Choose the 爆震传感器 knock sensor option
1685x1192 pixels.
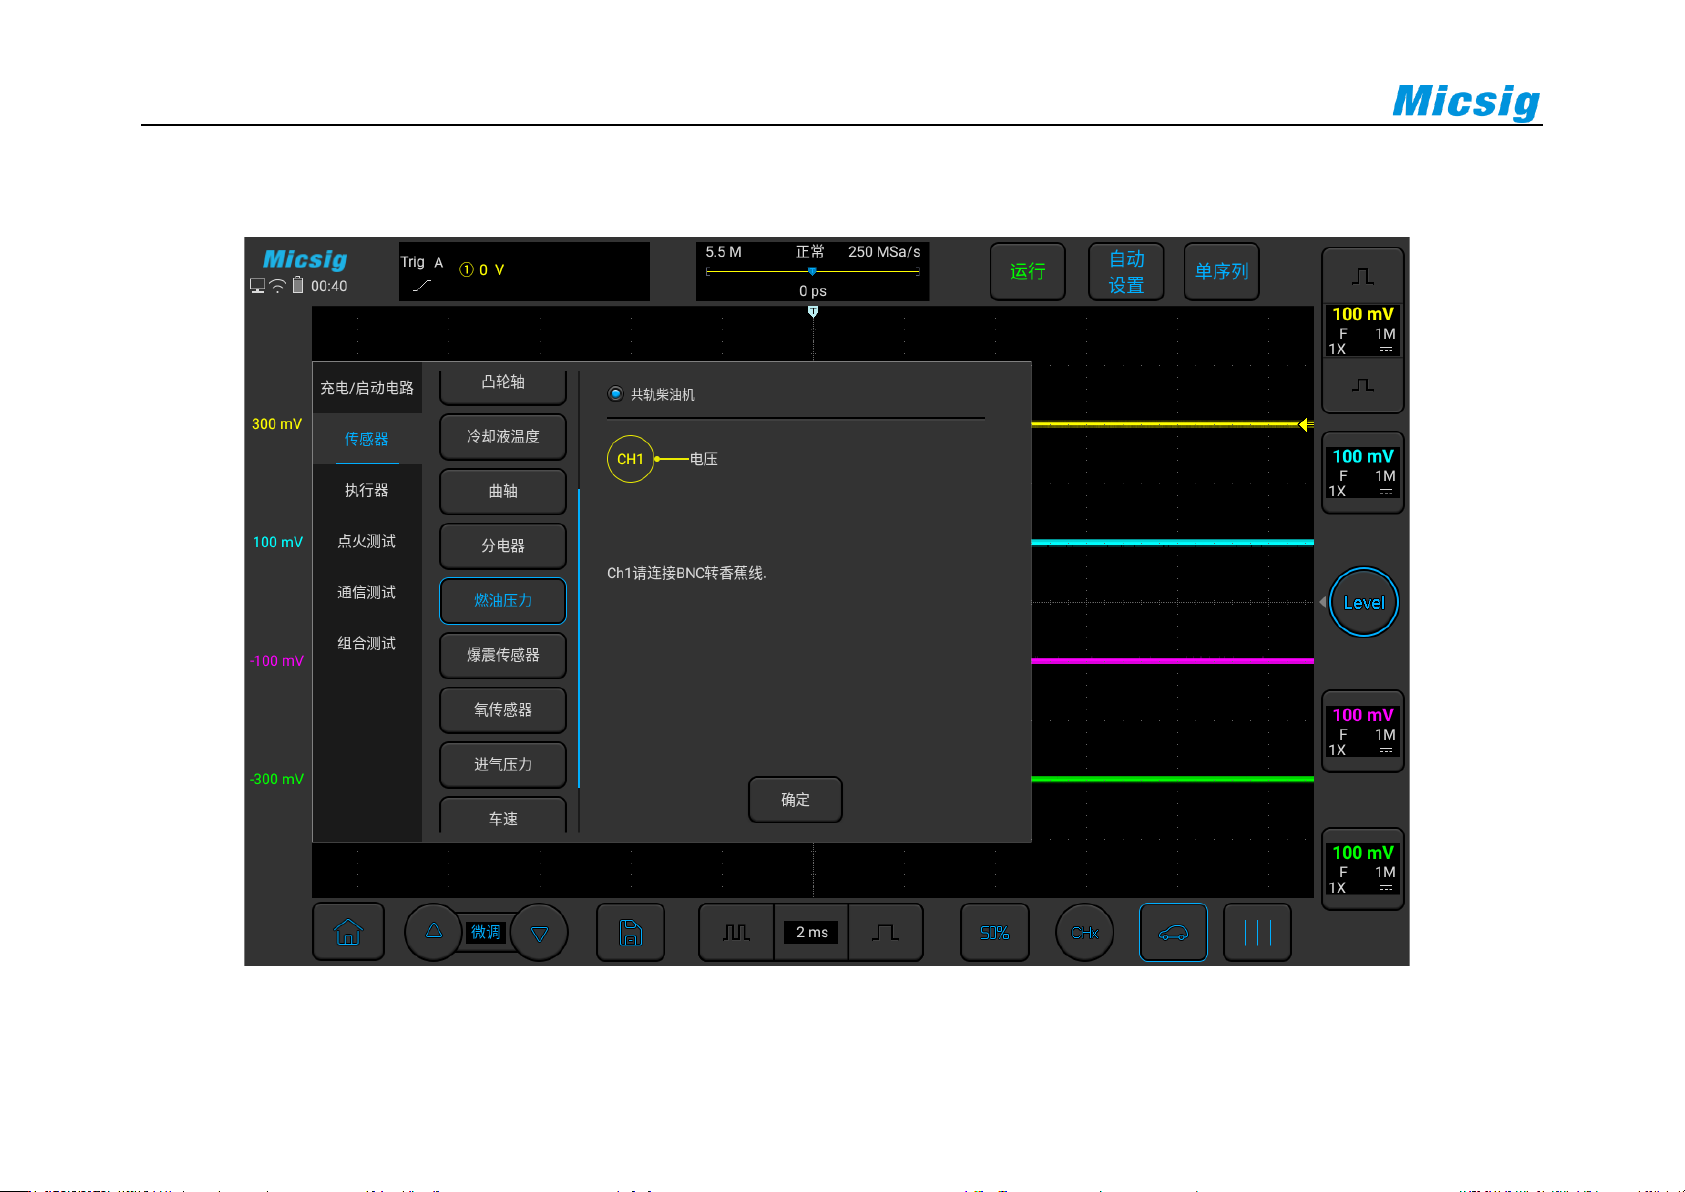point(503,655)
